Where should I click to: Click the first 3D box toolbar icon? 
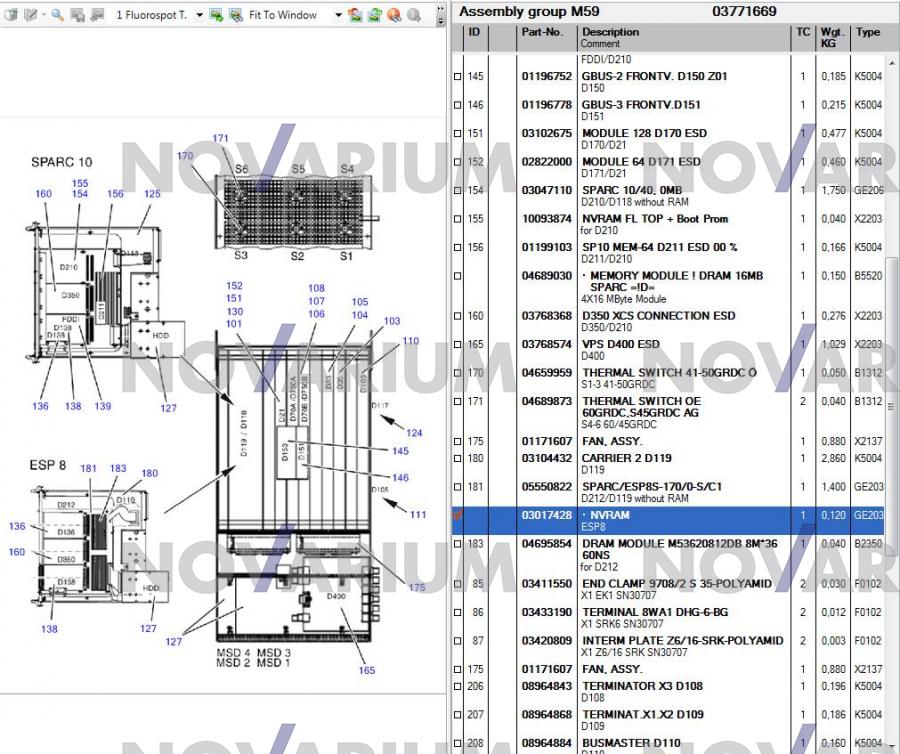(x=11, y=15)
